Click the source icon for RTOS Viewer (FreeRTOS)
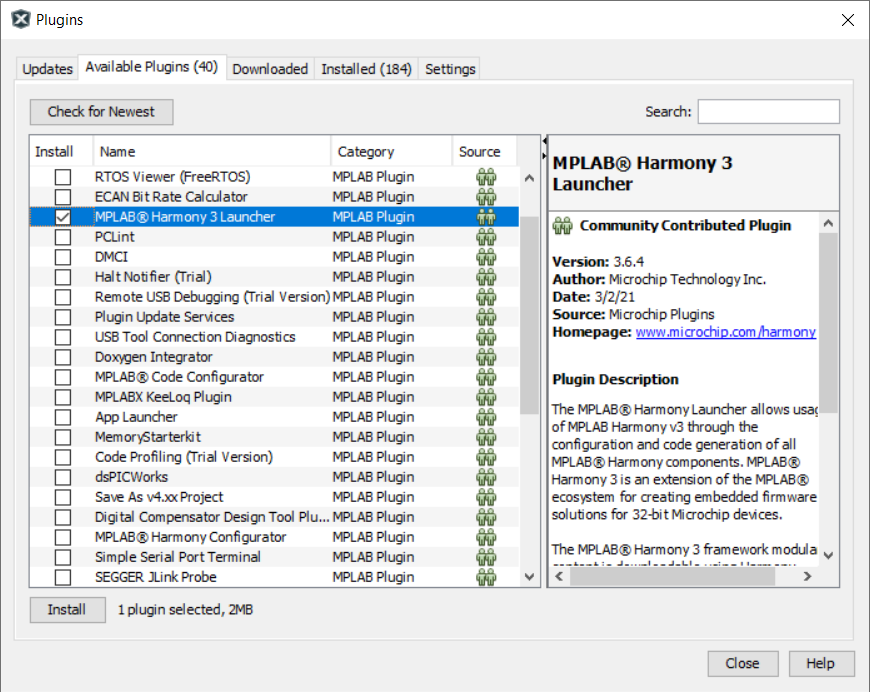870x692 pixels. click(x=486, y=176)
